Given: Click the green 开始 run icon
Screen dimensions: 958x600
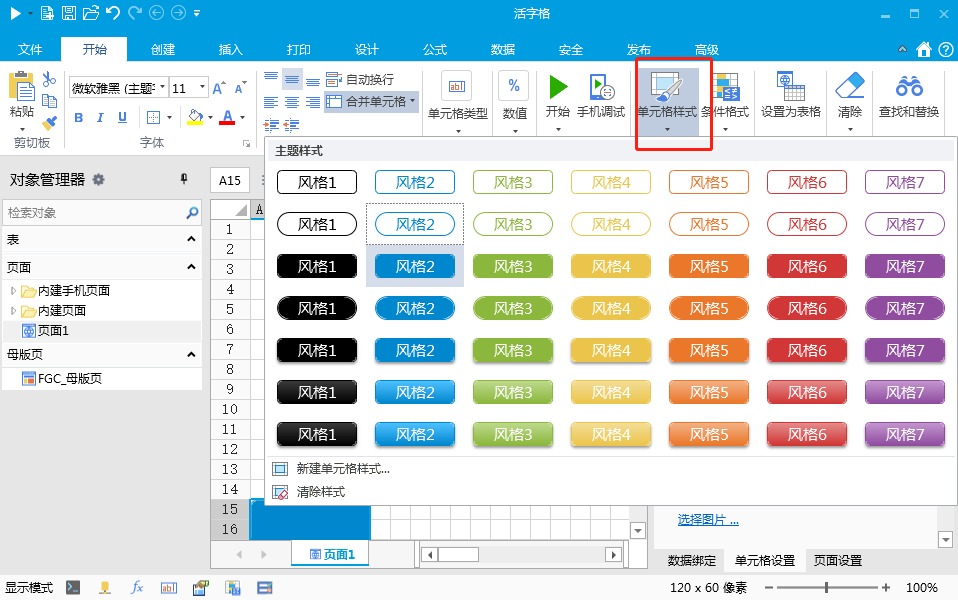Looking at the screenshot, I should point(557,87).
